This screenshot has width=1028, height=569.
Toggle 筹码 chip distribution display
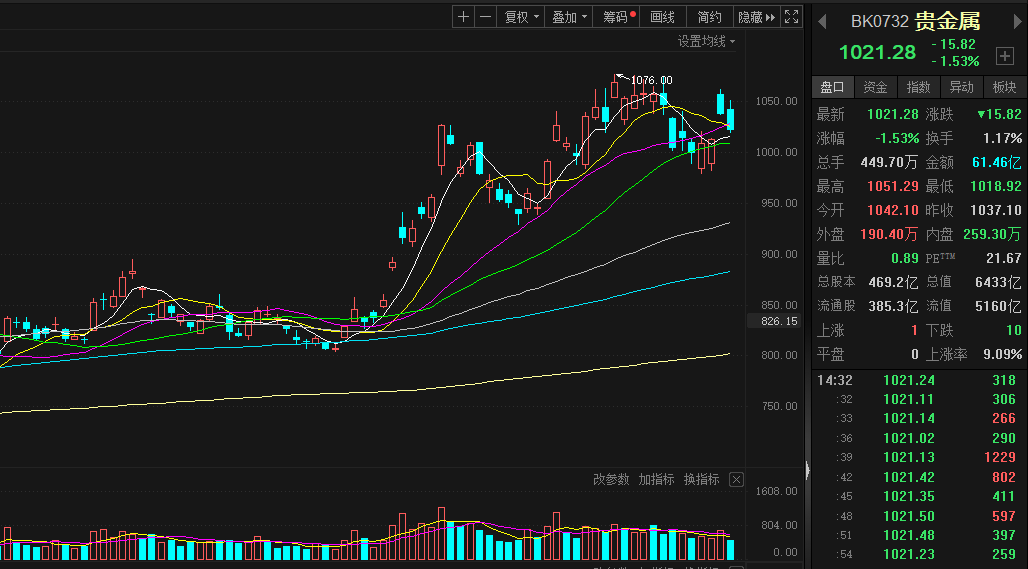(x=619, y=17)
